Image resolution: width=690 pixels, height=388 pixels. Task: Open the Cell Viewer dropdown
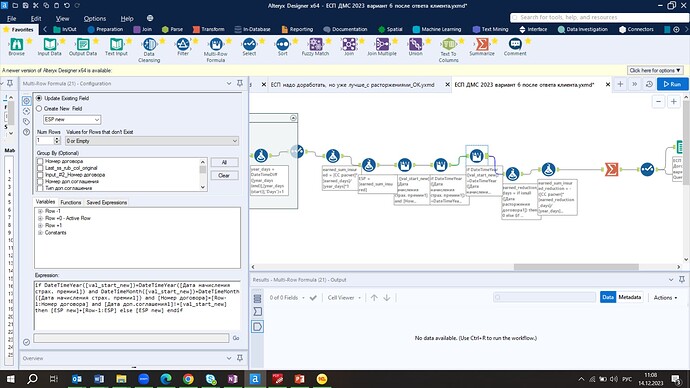[344, 297]
